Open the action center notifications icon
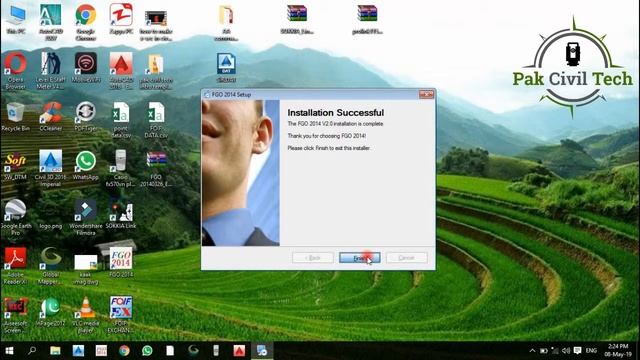This screenshot has width=640, height=360. coord(577,351)
